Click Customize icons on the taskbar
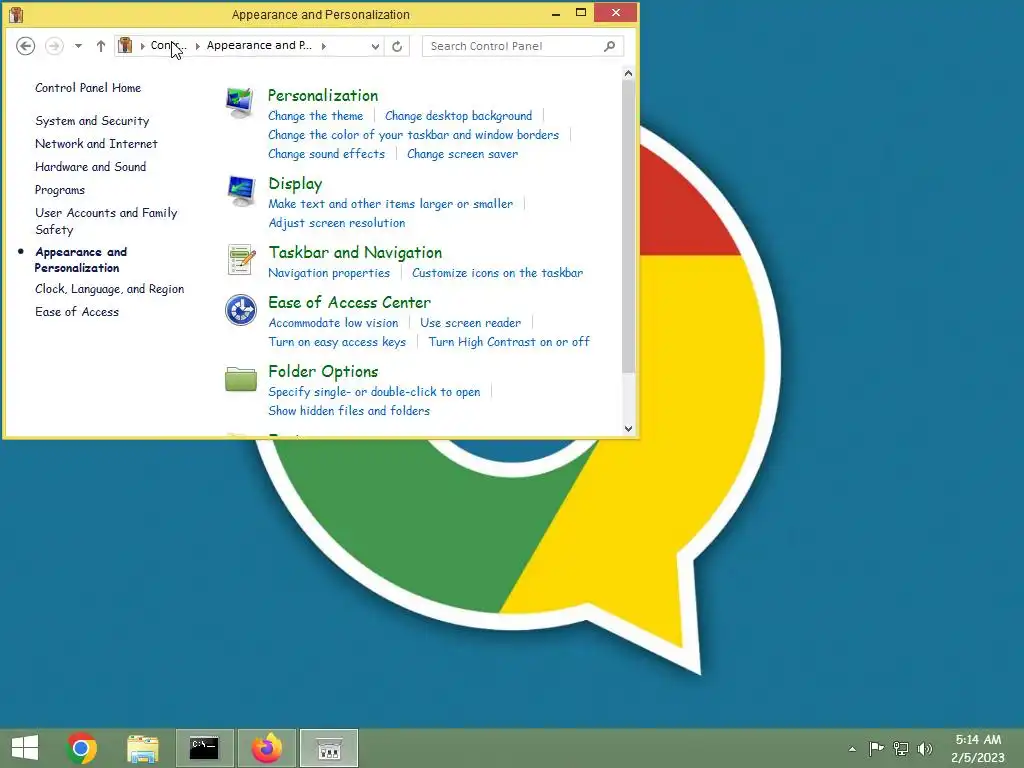This screenshot has height=768, width=1024. coord(498,273)
